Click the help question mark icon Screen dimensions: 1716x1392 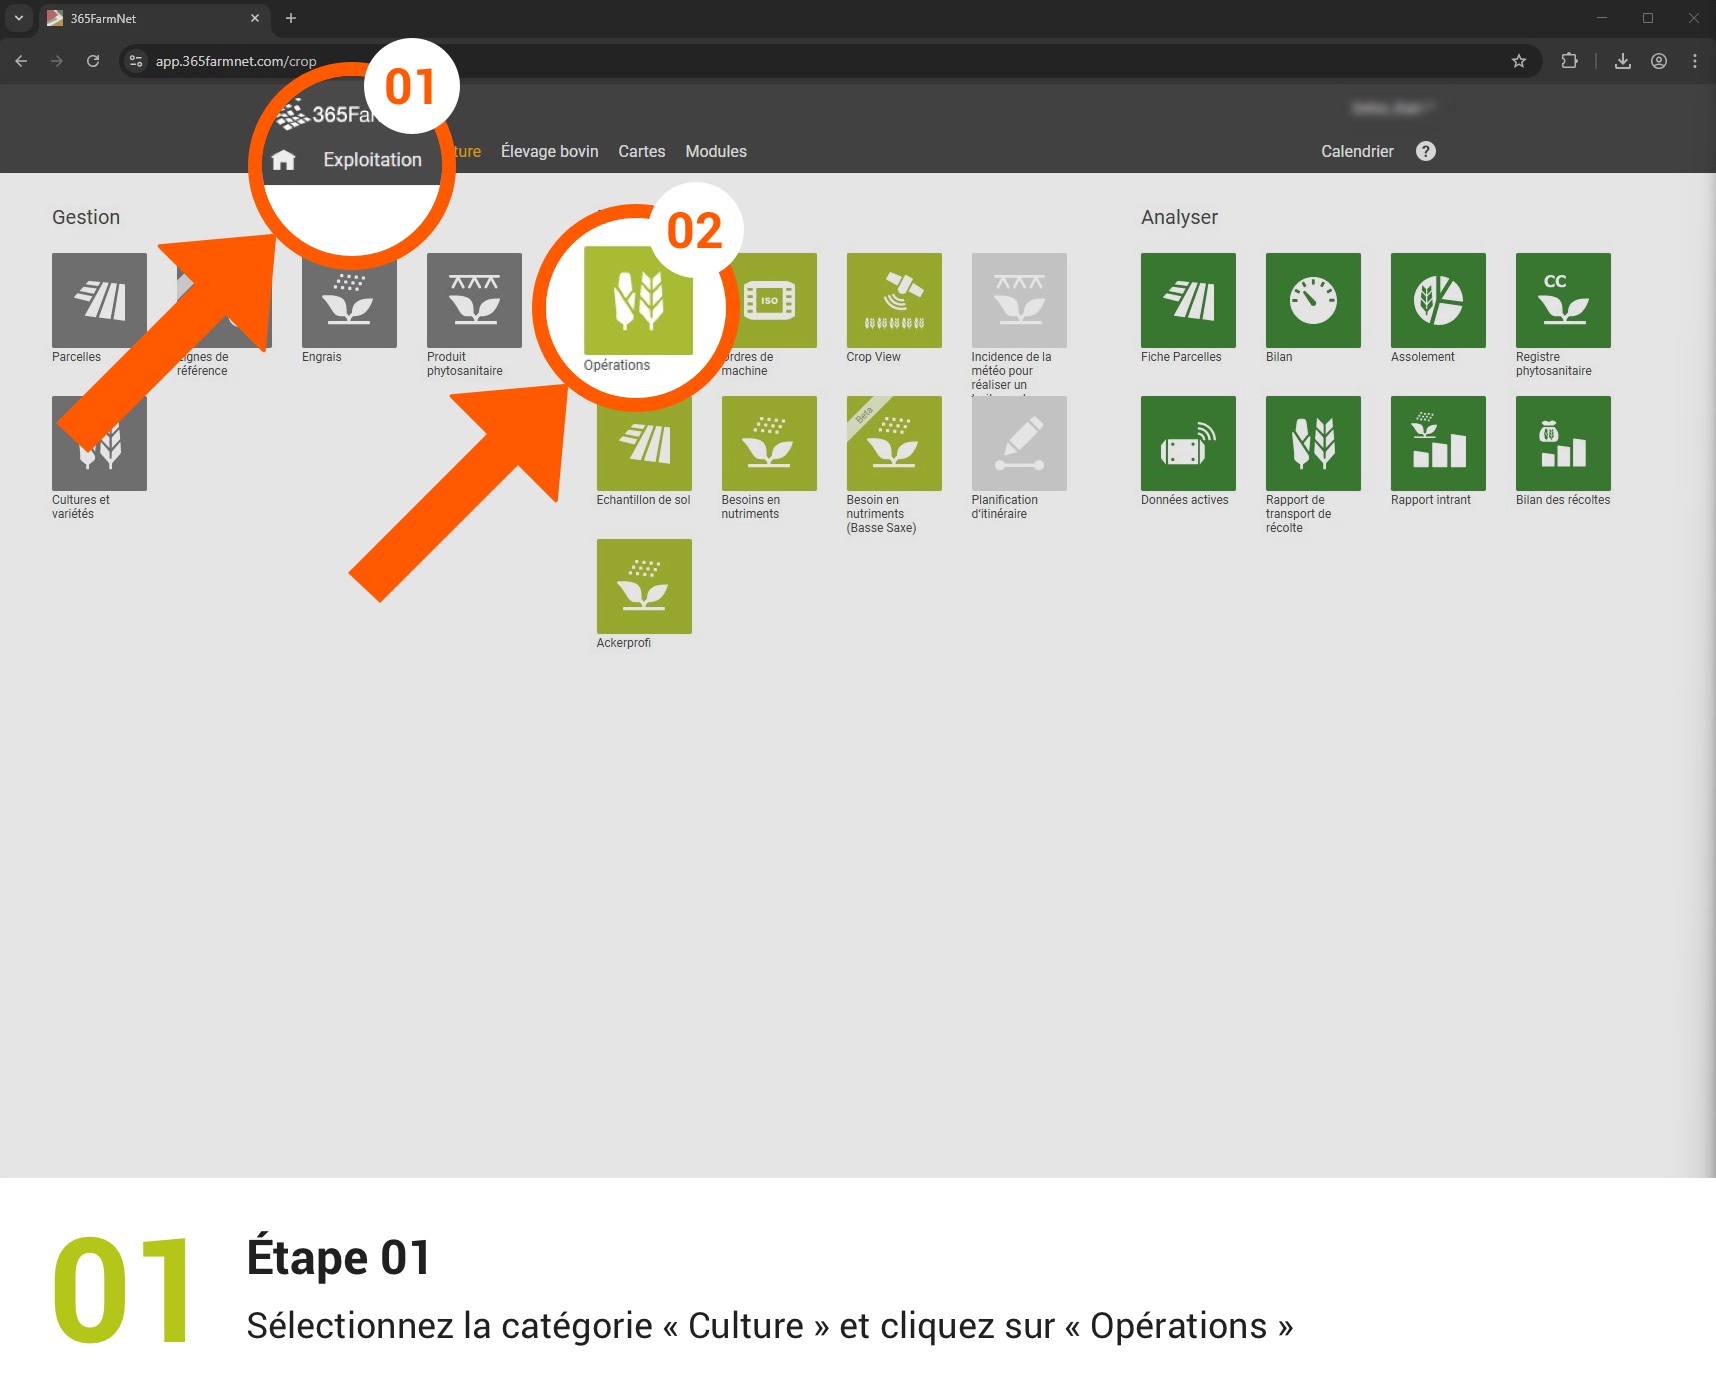point(1425,151)
